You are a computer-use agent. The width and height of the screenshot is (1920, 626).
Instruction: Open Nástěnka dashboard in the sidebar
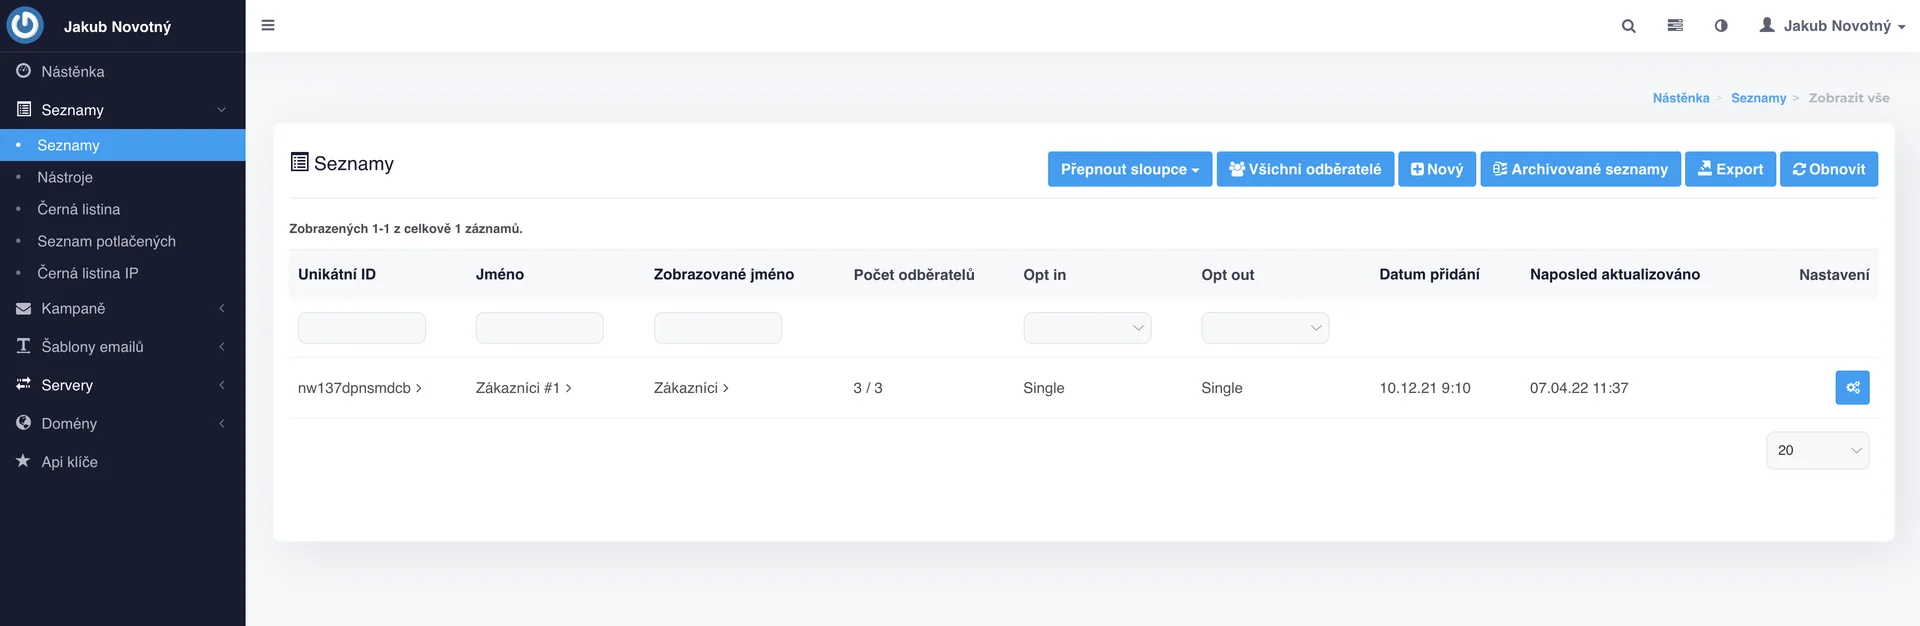(x=72, y=72)
